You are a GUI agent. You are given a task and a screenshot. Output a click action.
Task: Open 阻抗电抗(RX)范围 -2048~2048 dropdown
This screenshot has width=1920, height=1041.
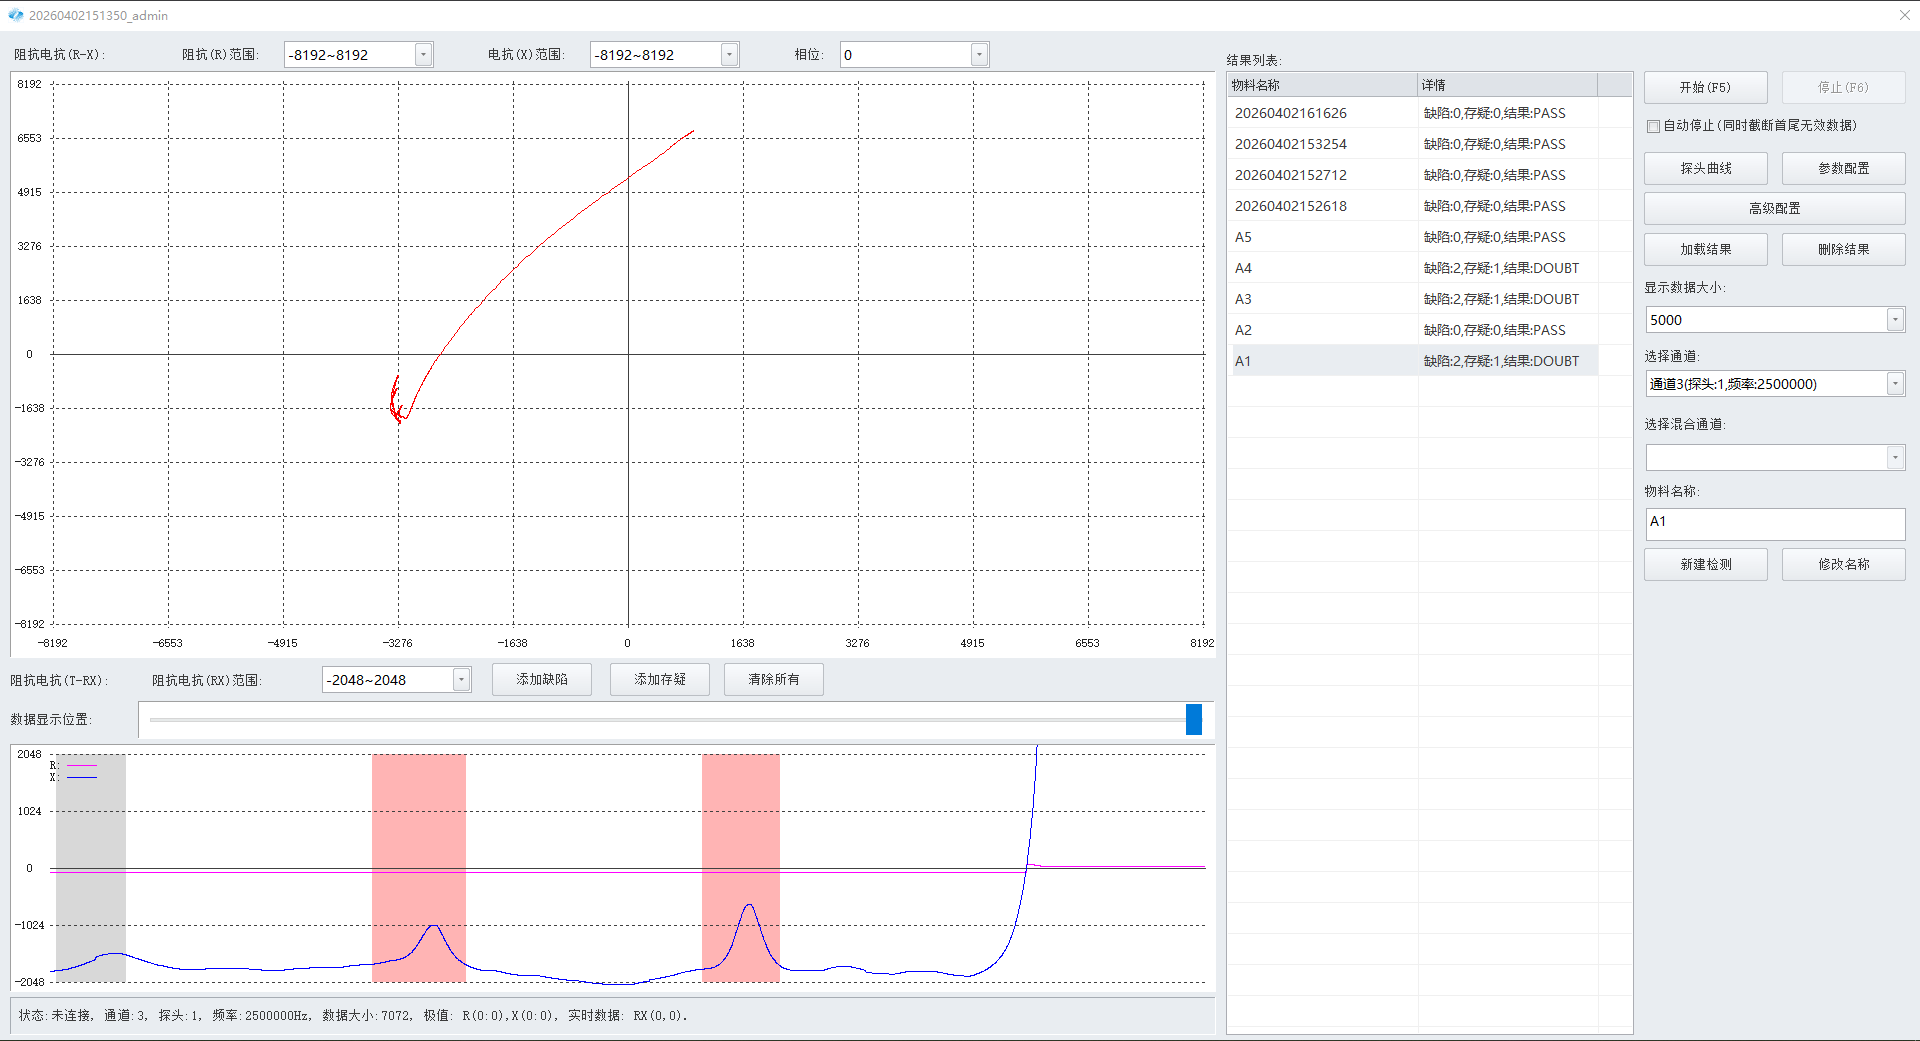tap(461, 680)
